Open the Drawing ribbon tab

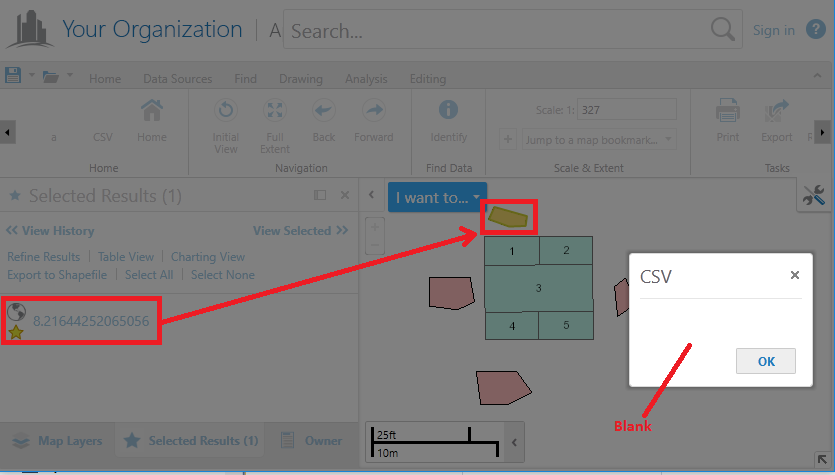pos(301,79)
